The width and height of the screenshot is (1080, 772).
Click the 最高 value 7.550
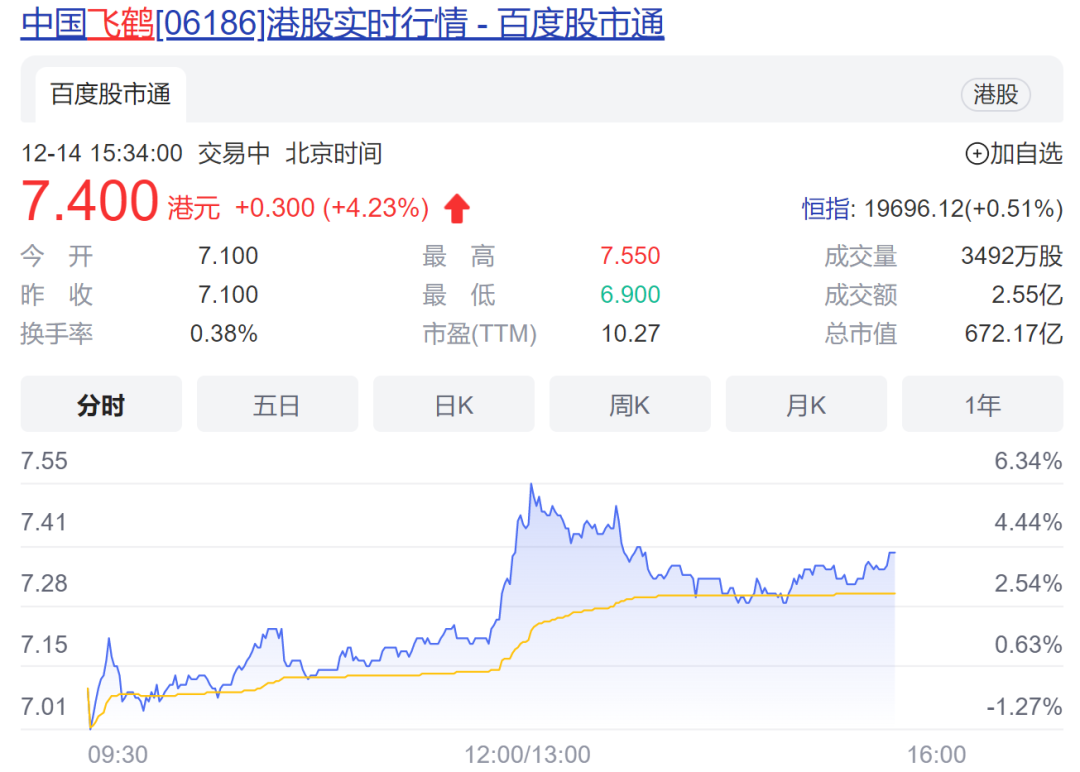click(x=630, y=255)
